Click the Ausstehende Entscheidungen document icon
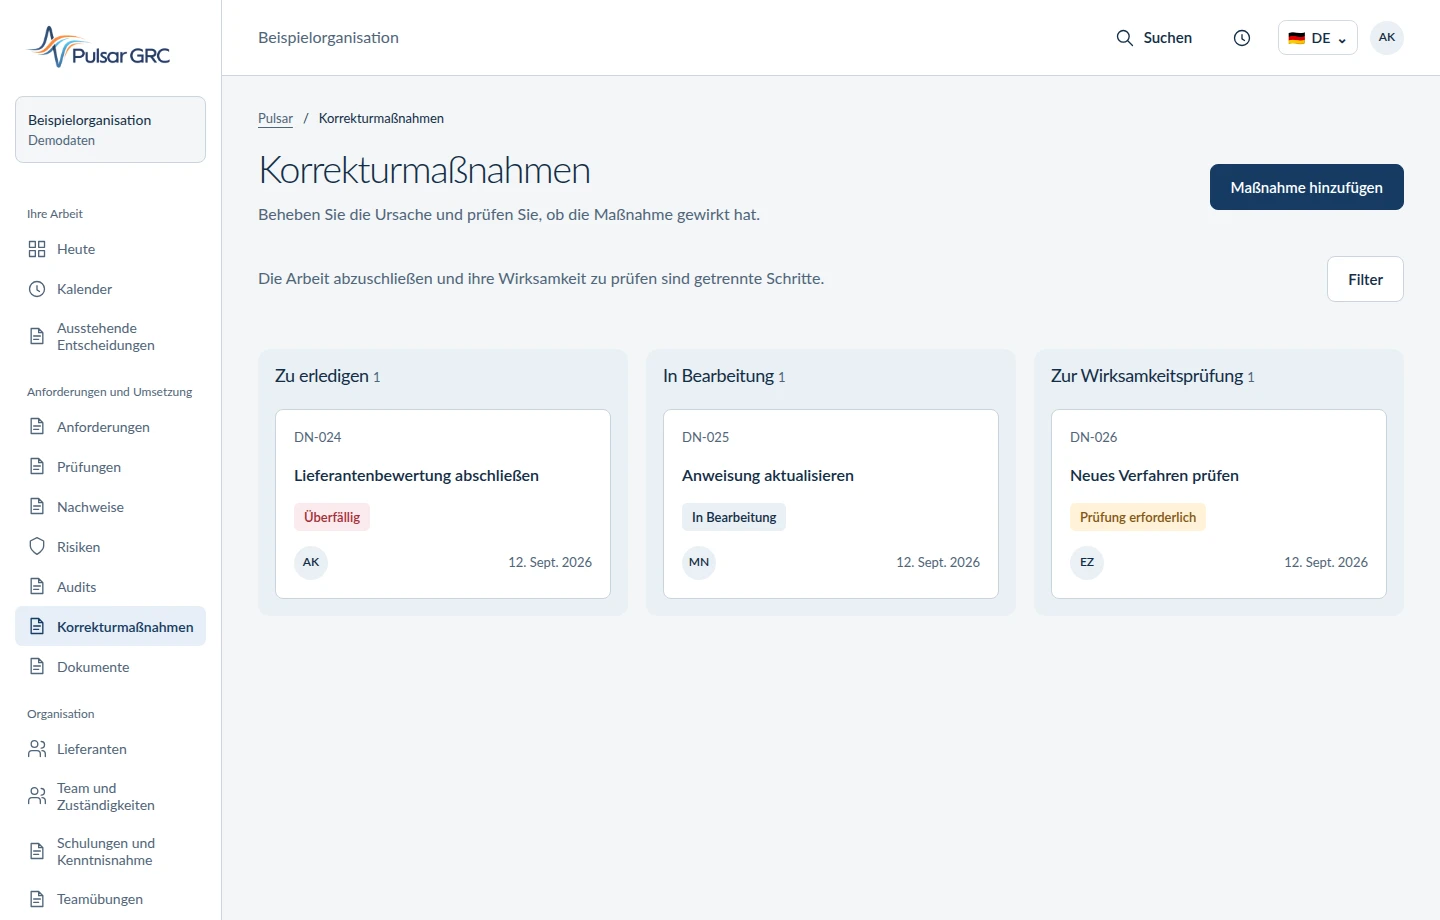Screen dimensions: 1440x920 point(37,336)
